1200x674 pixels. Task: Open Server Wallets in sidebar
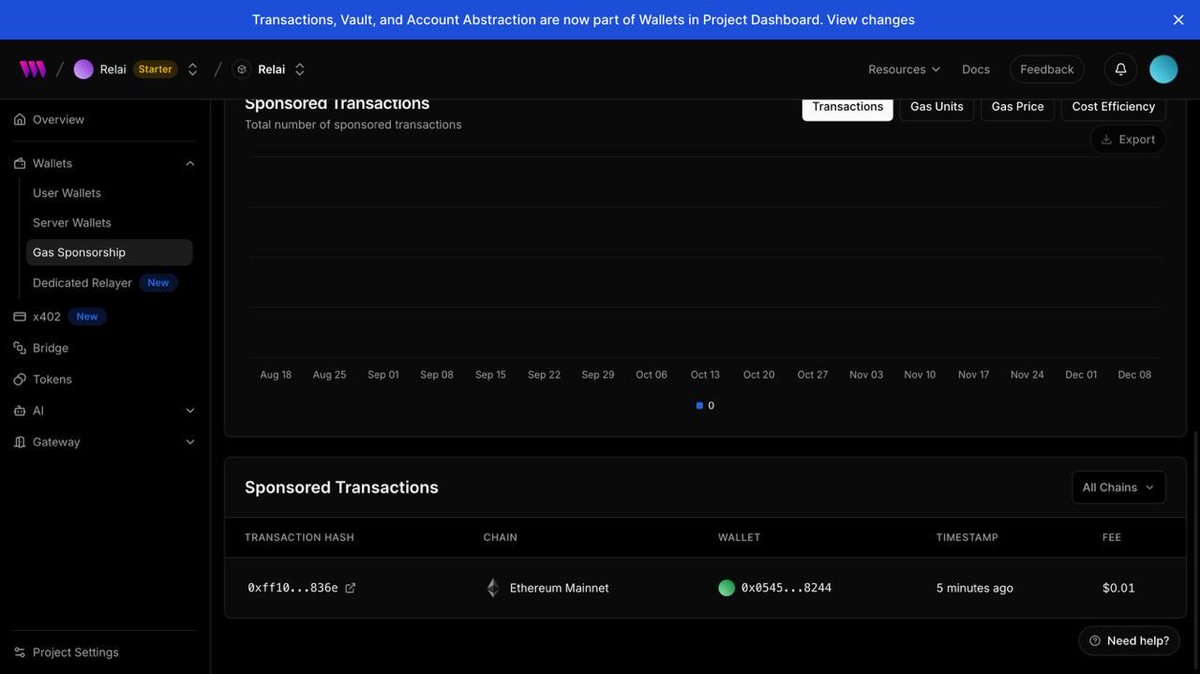(72, 223)
